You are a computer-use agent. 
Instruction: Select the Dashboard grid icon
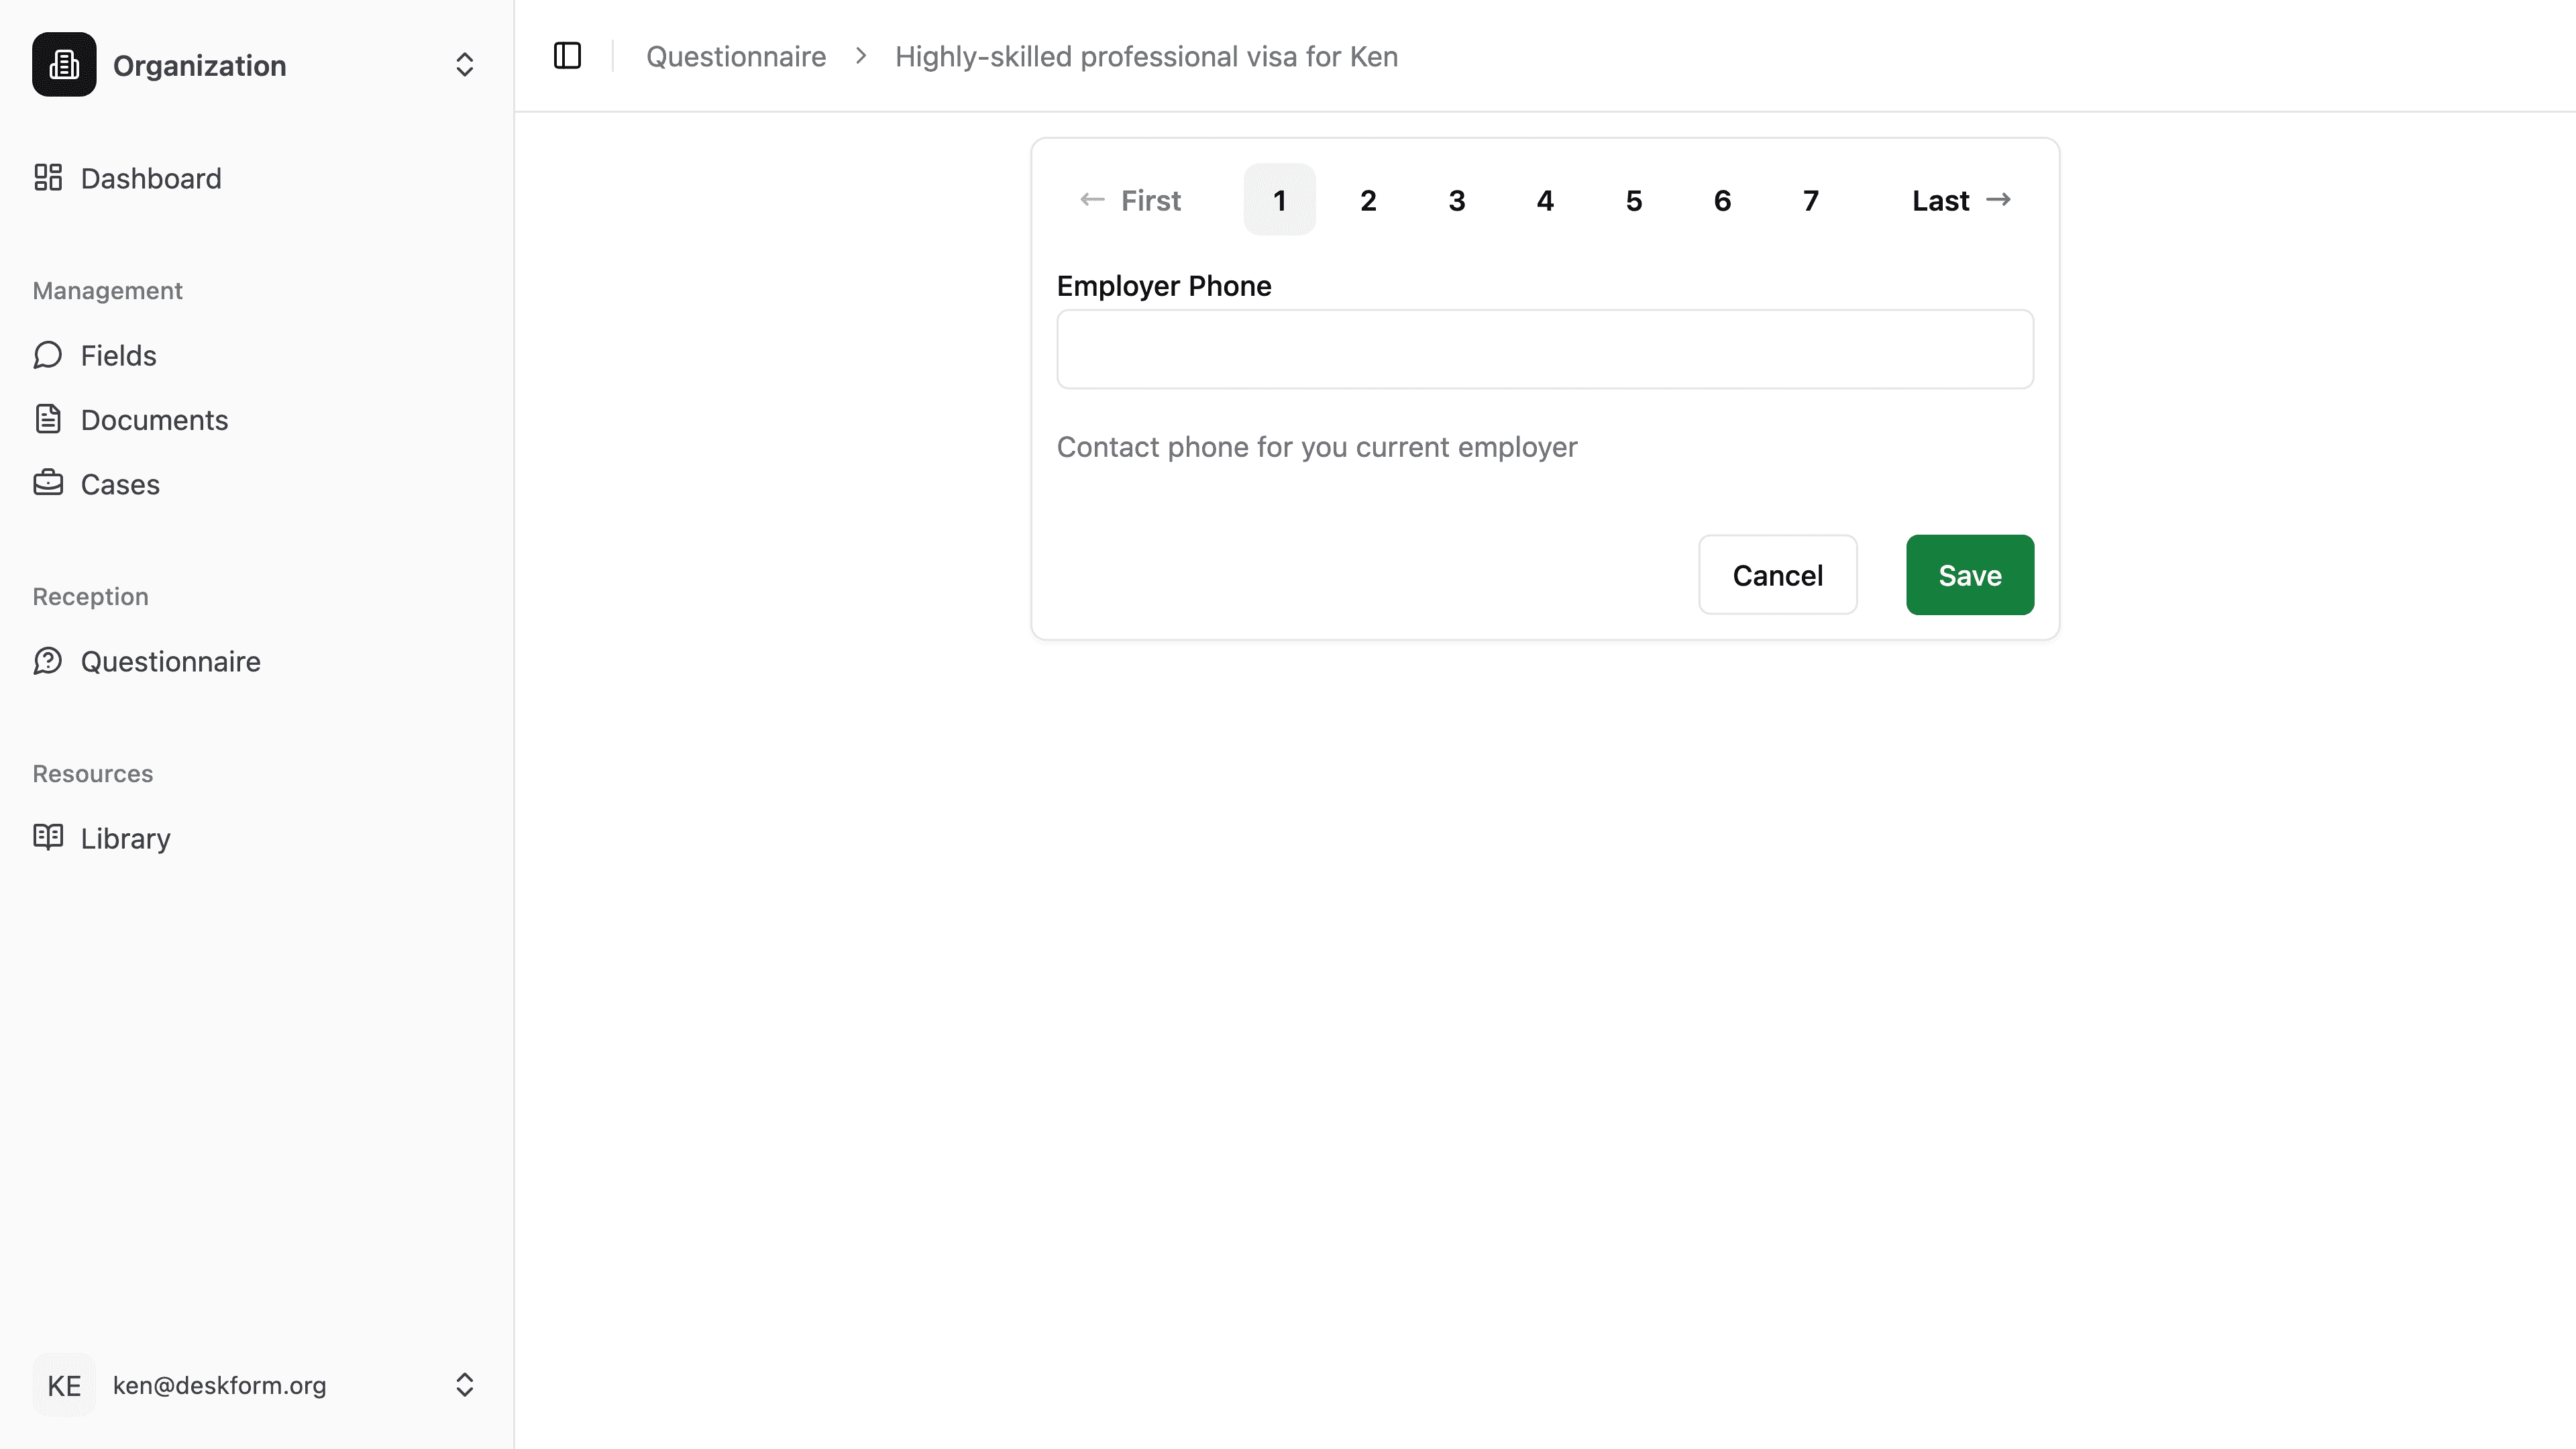(49, 177)
